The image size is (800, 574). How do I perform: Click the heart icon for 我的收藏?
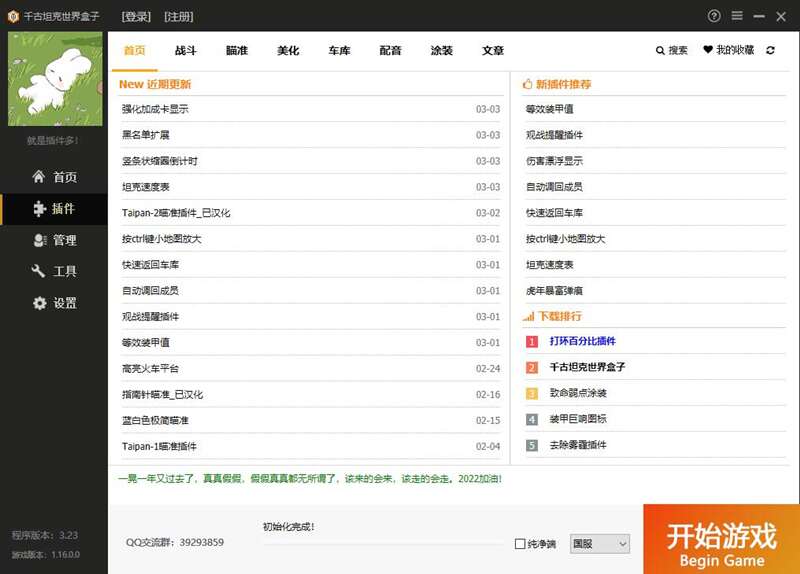pos(708,49)
